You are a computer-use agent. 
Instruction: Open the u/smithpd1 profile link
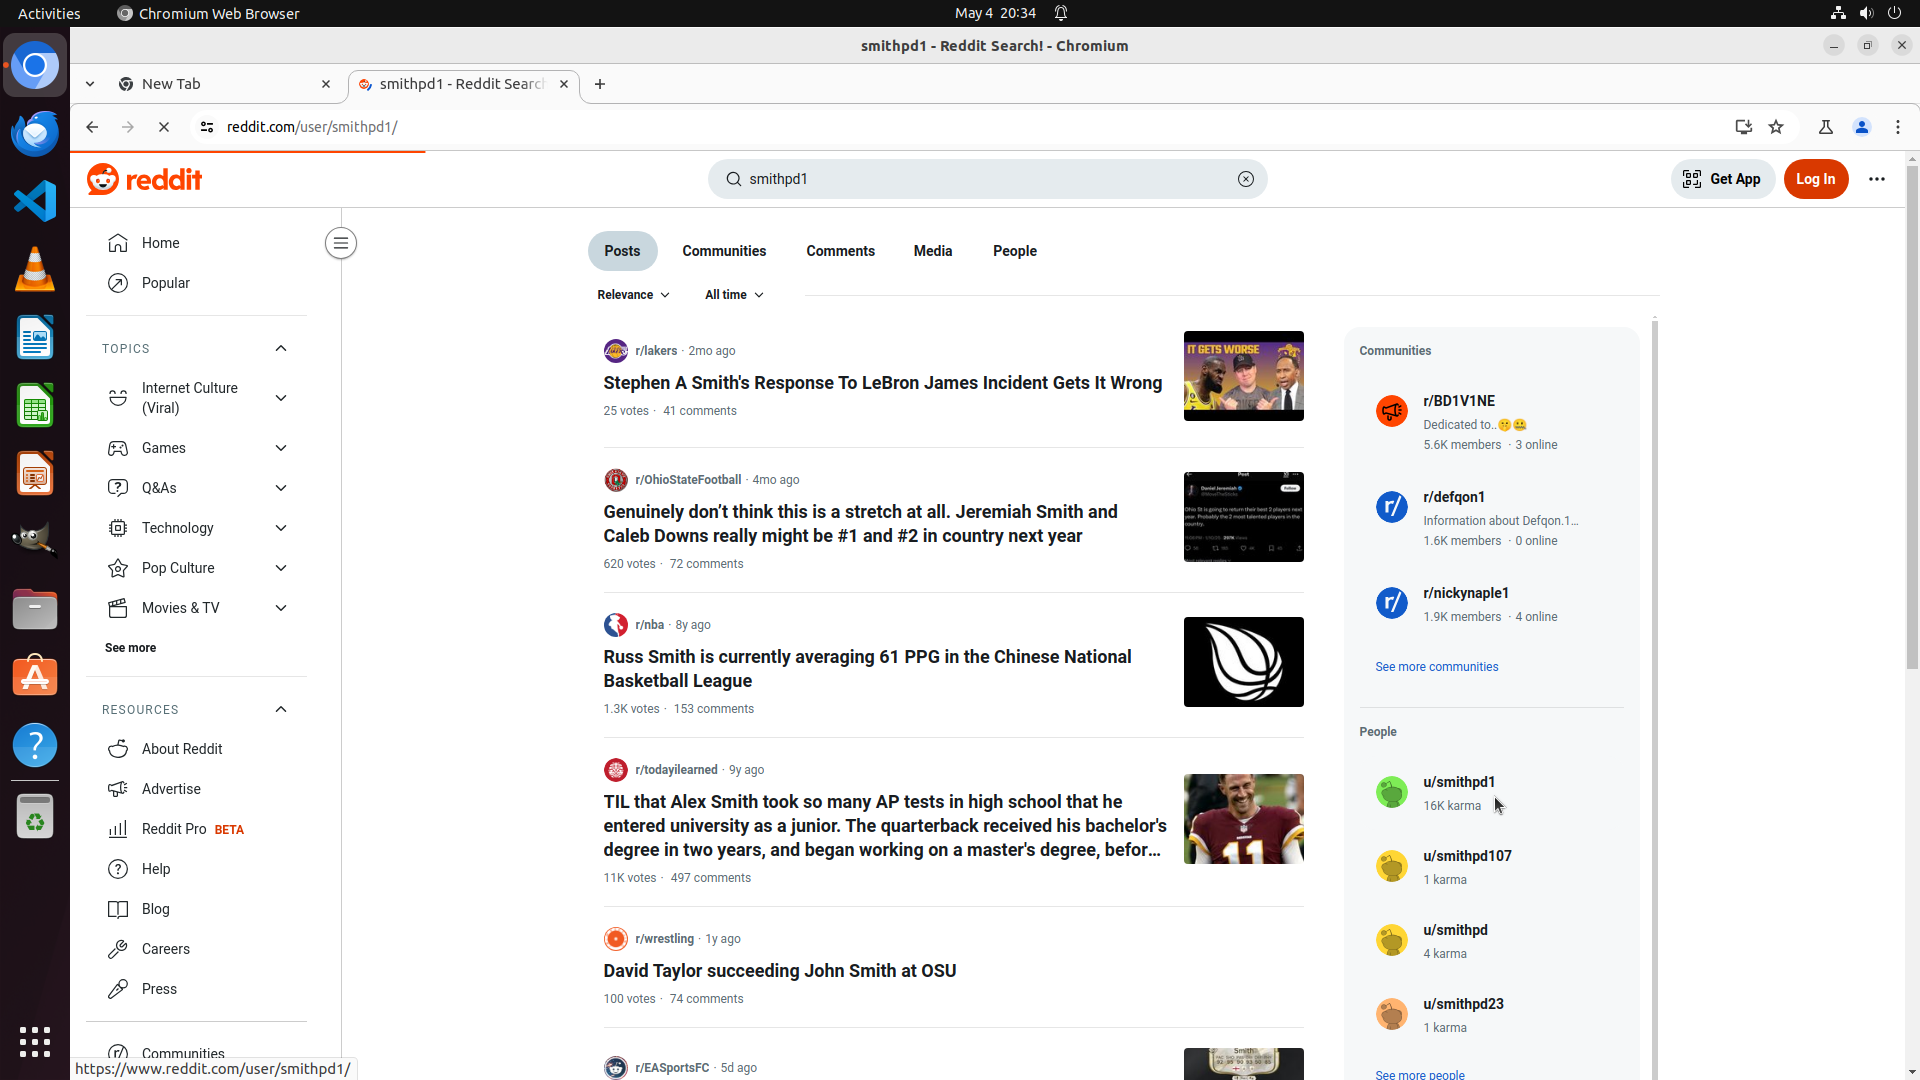(x=1458, y=782)
